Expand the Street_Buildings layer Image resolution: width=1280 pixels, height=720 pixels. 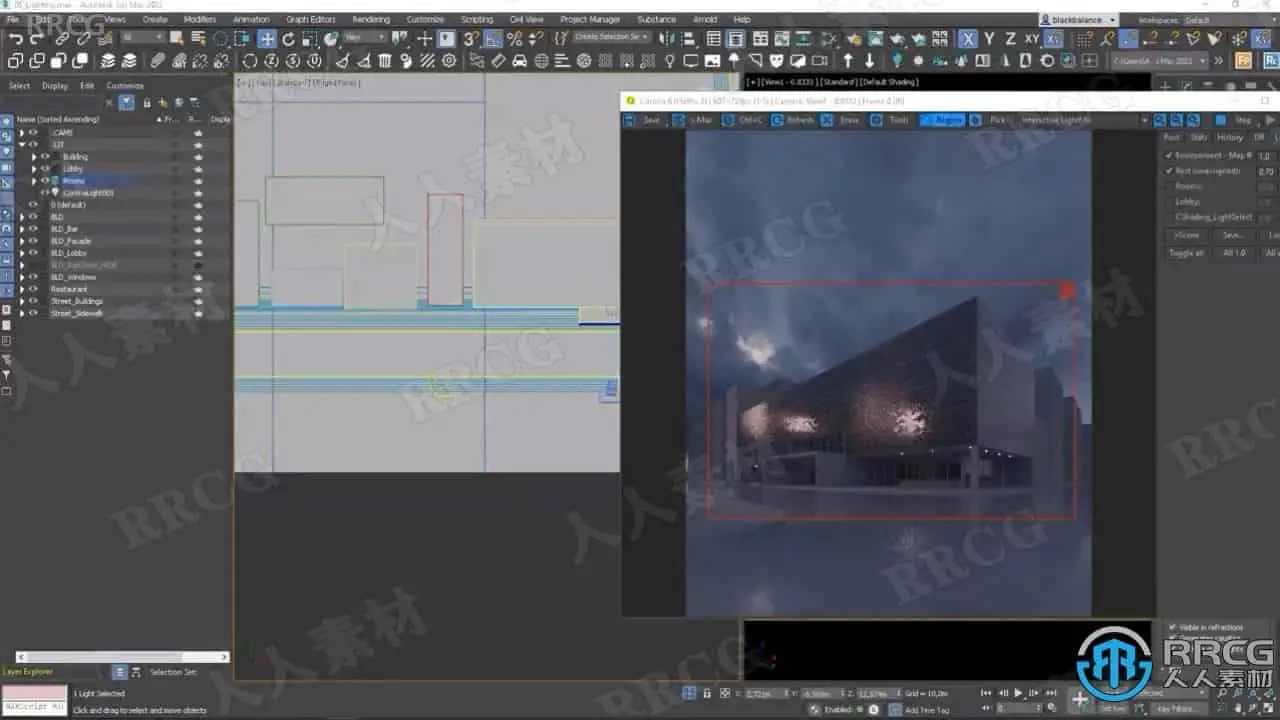tap(22, 301)
